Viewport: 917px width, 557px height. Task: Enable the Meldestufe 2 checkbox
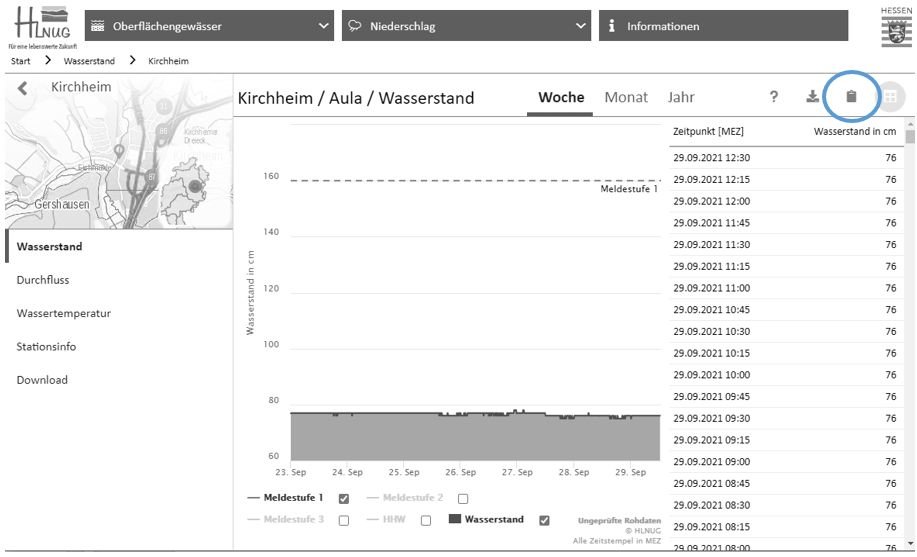pos(462,498)
